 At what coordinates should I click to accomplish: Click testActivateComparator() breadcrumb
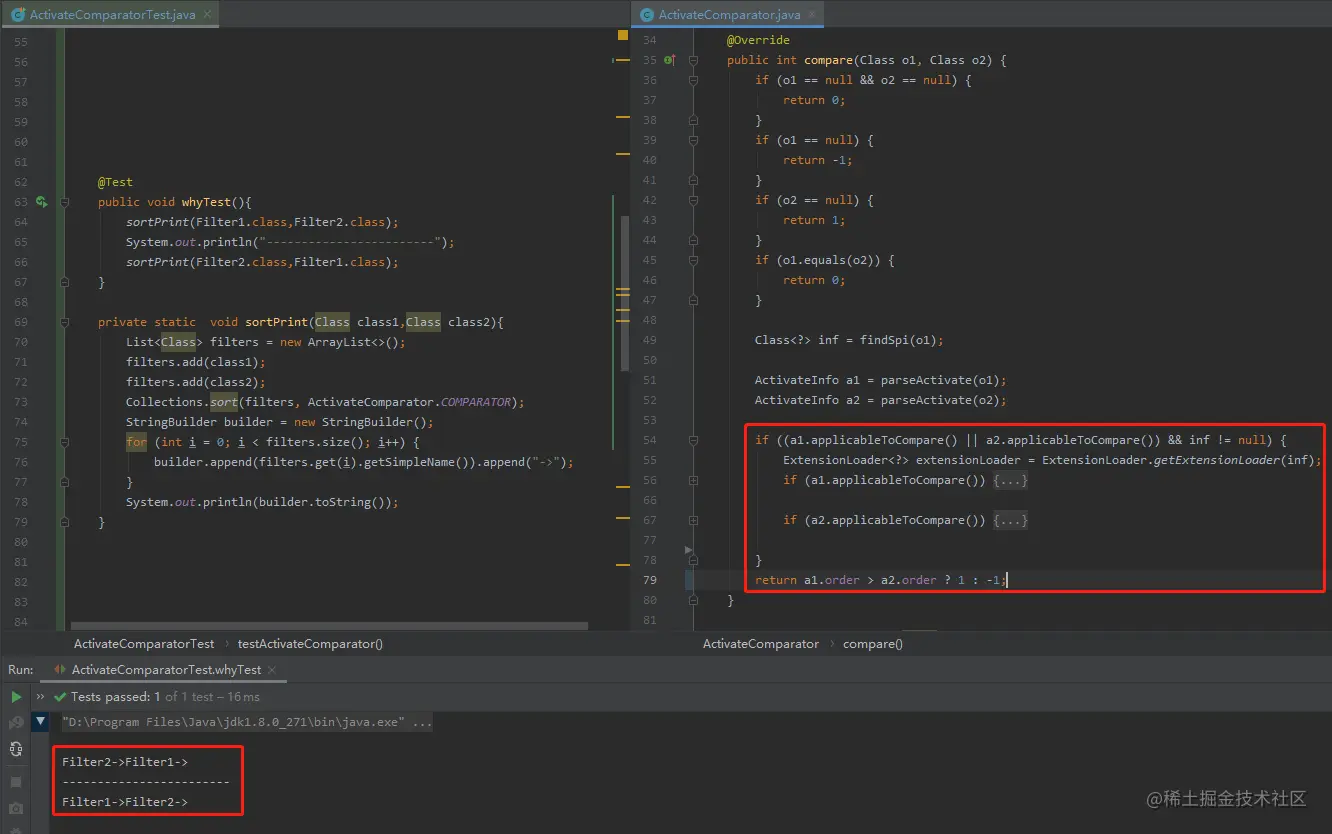pyautogui.click(x=310, y=644)
